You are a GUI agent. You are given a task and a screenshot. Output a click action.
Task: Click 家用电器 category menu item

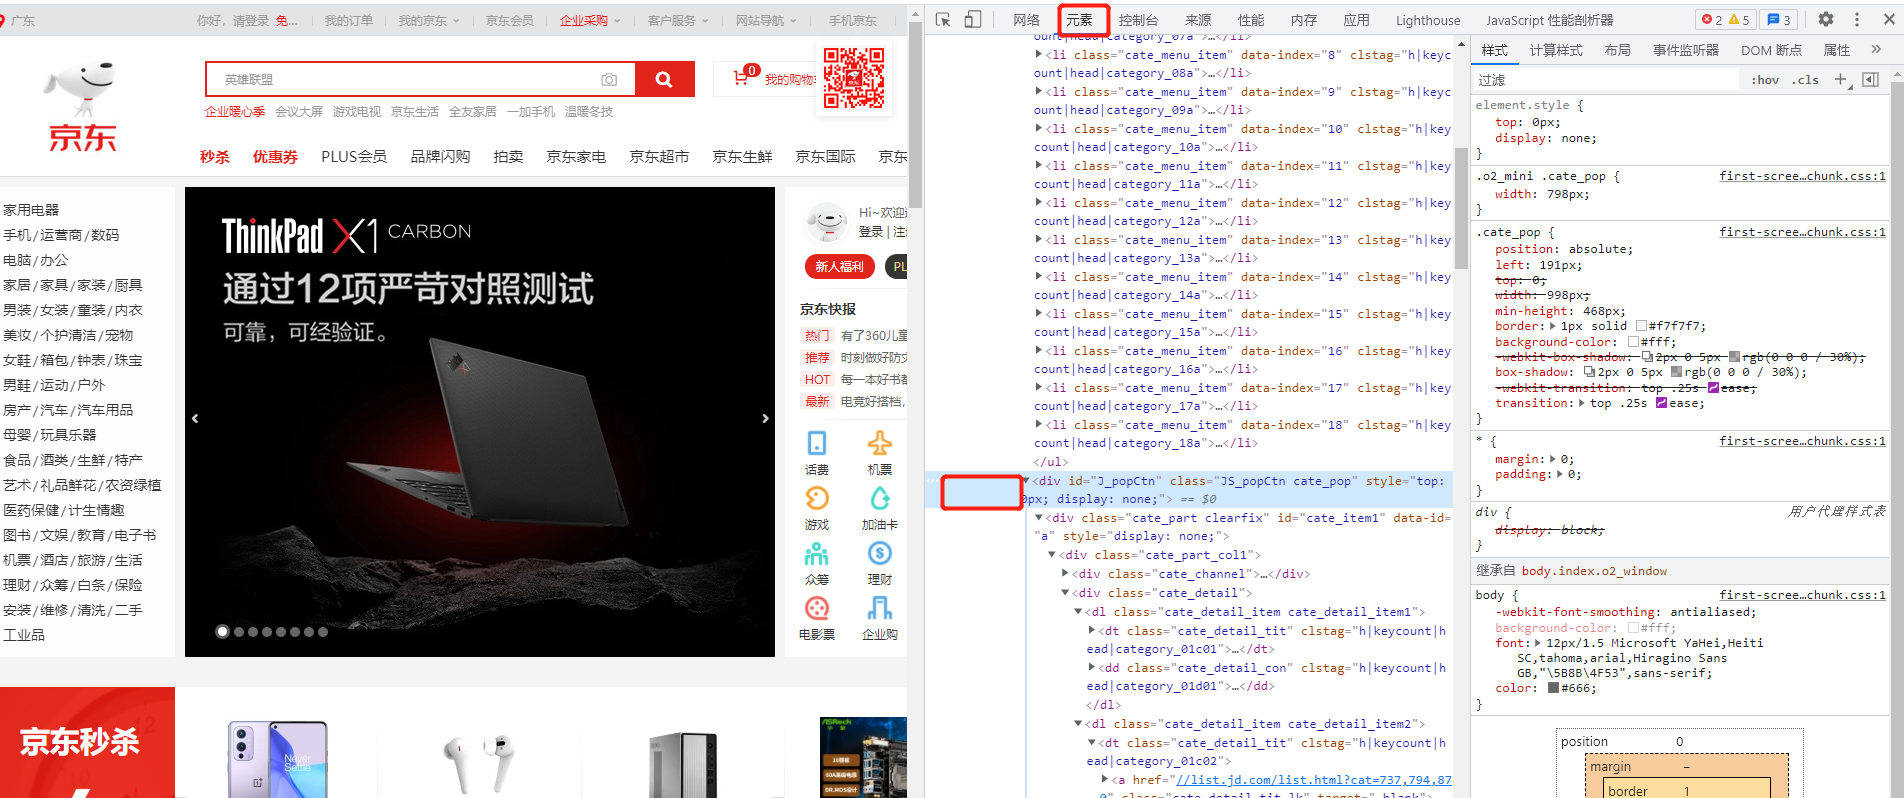(x=31, y=210)
